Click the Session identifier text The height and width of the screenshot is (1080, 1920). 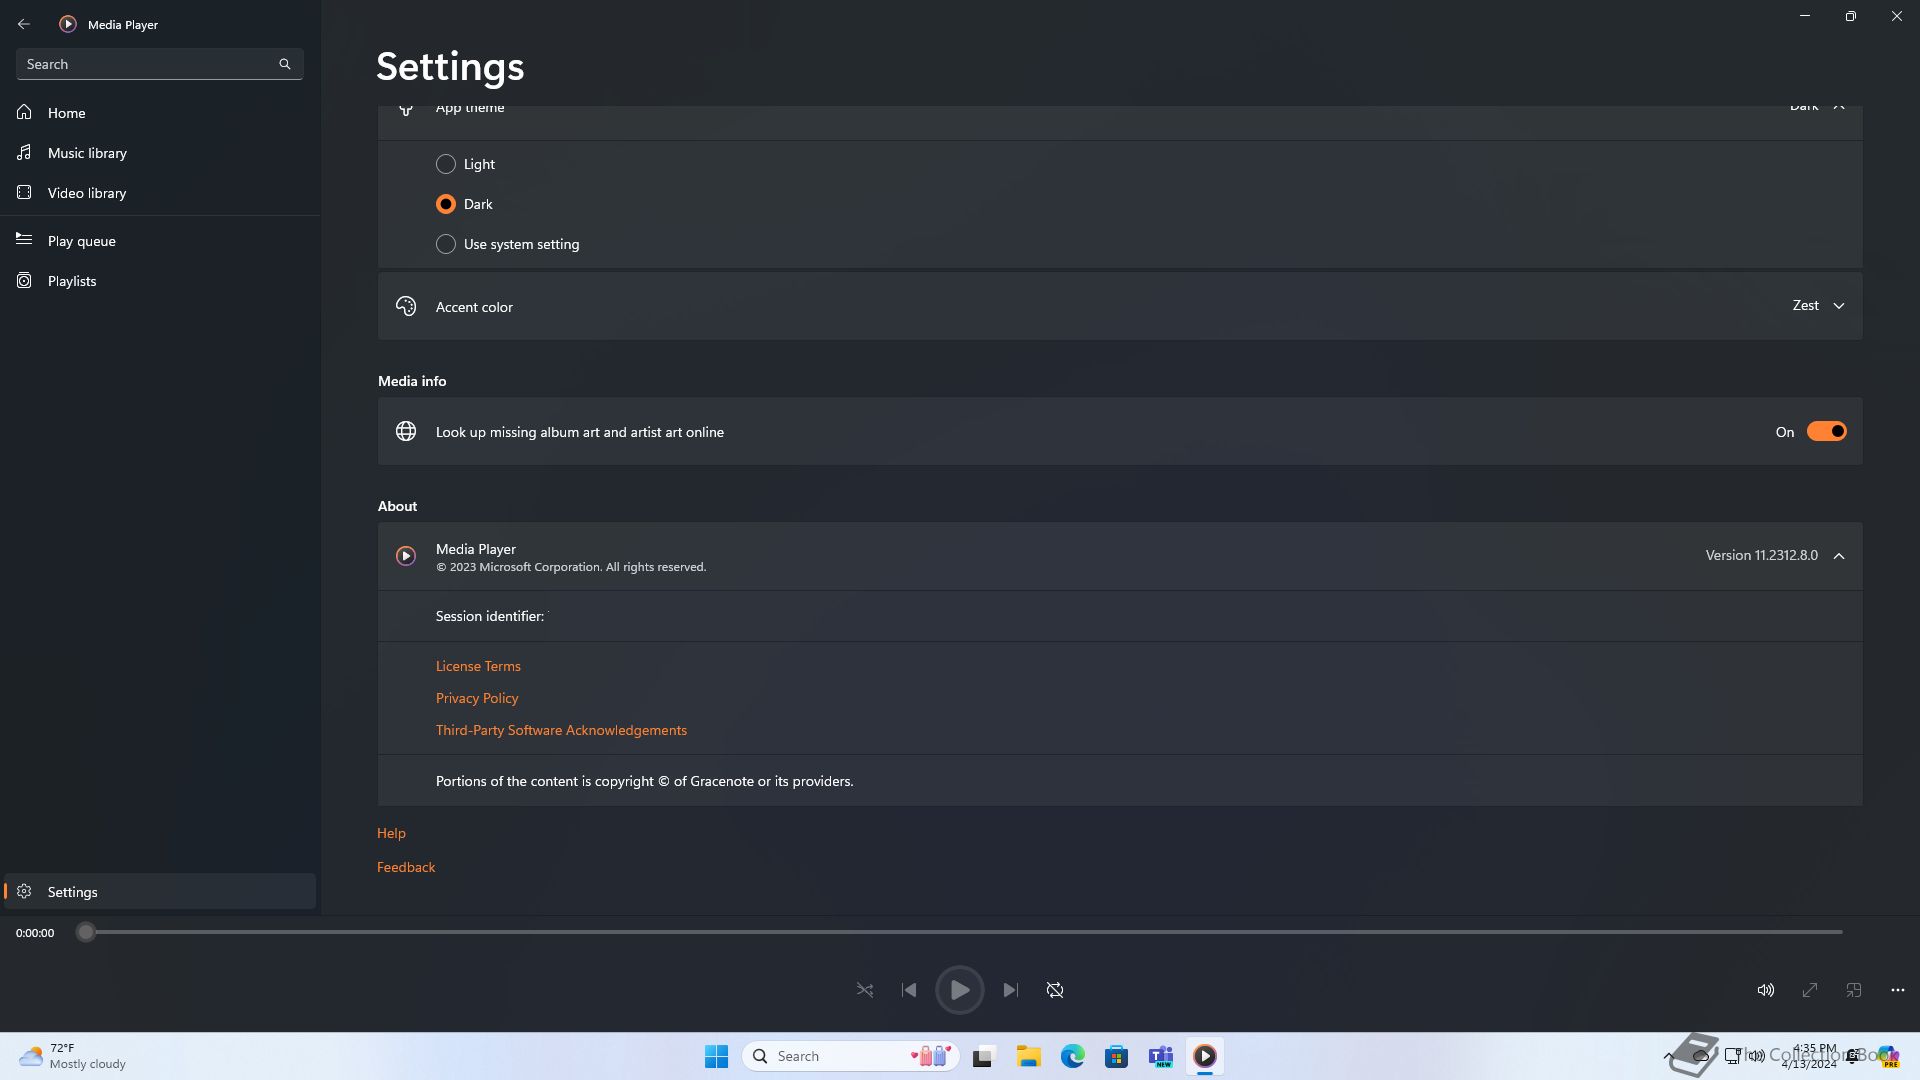(490, 616)
